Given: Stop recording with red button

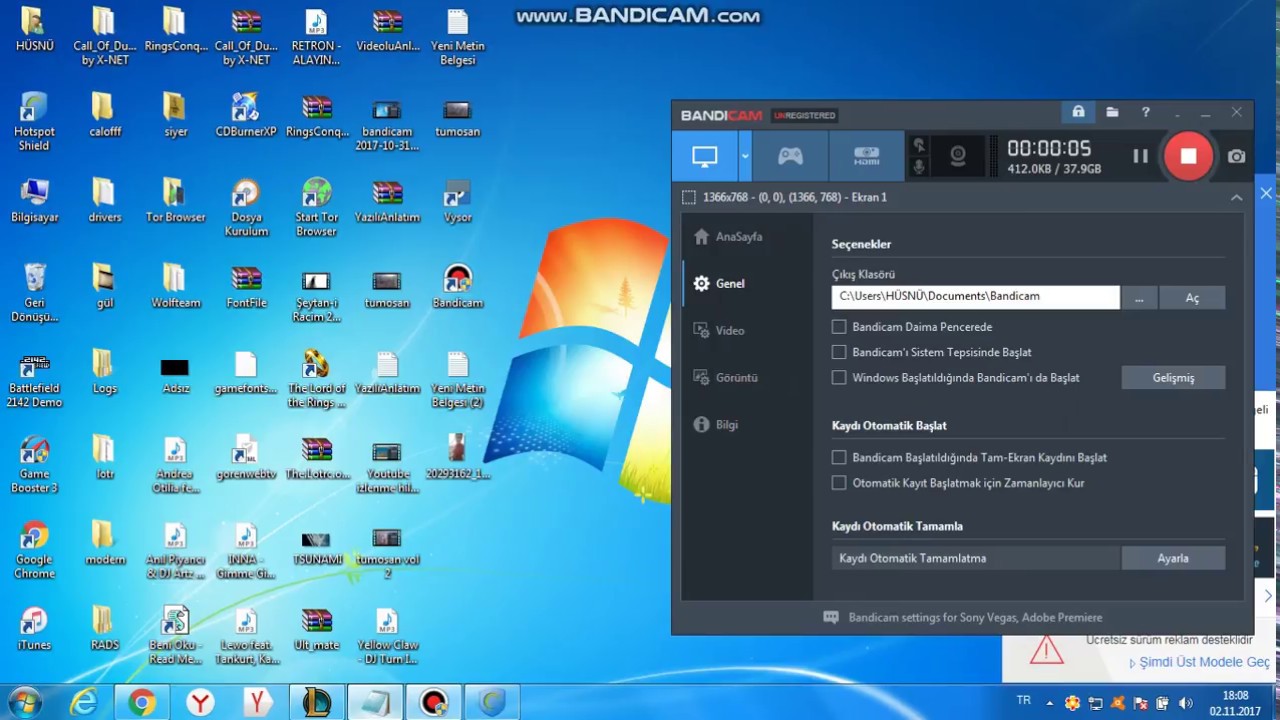Looking at the screenshot, I should [1188, 156].
